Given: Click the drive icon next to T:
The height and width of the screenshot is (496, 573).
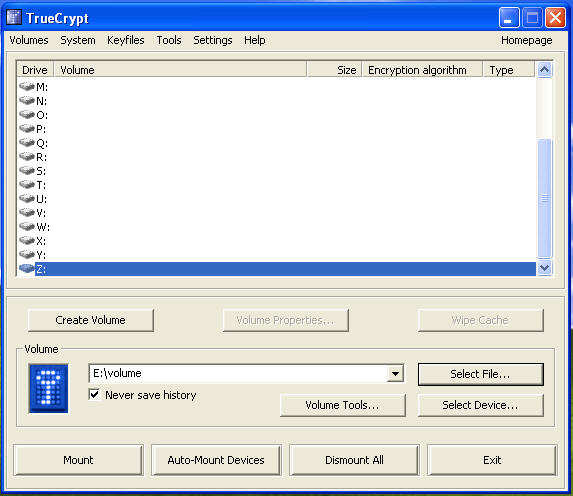Looking at the screenshot, I should pyautogui.click(x=26, y=185).
